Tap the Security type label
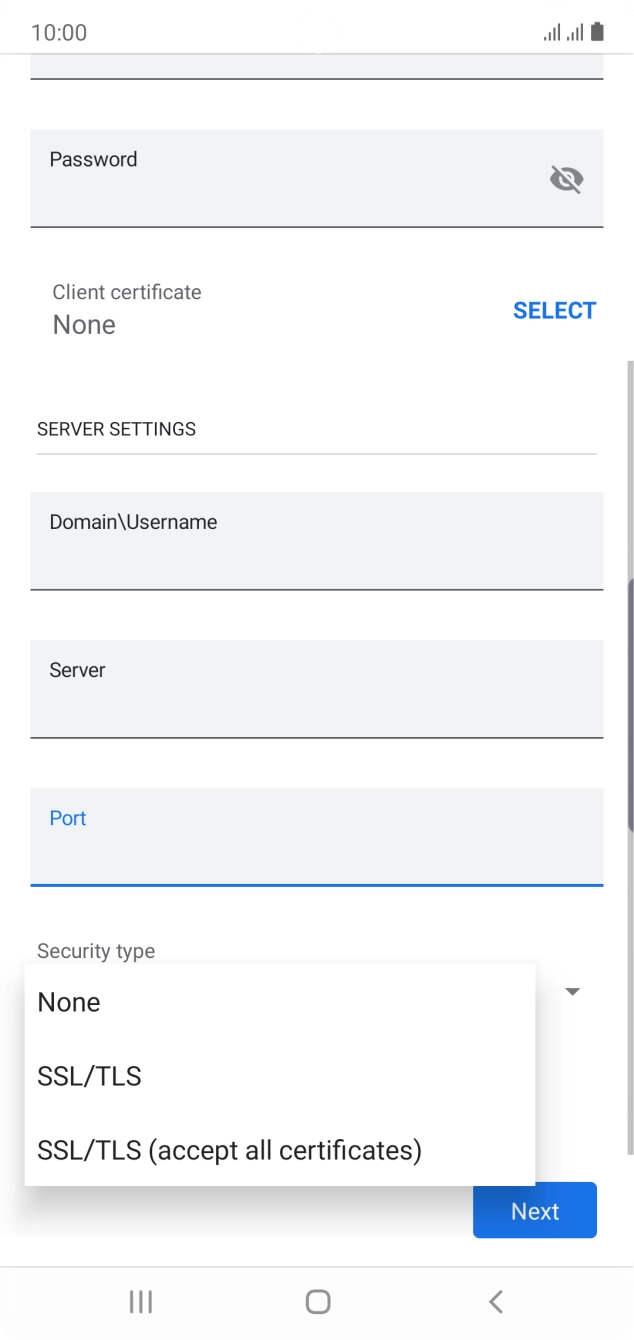Screen dimensions: 634x1340 (x=95, y=951)
